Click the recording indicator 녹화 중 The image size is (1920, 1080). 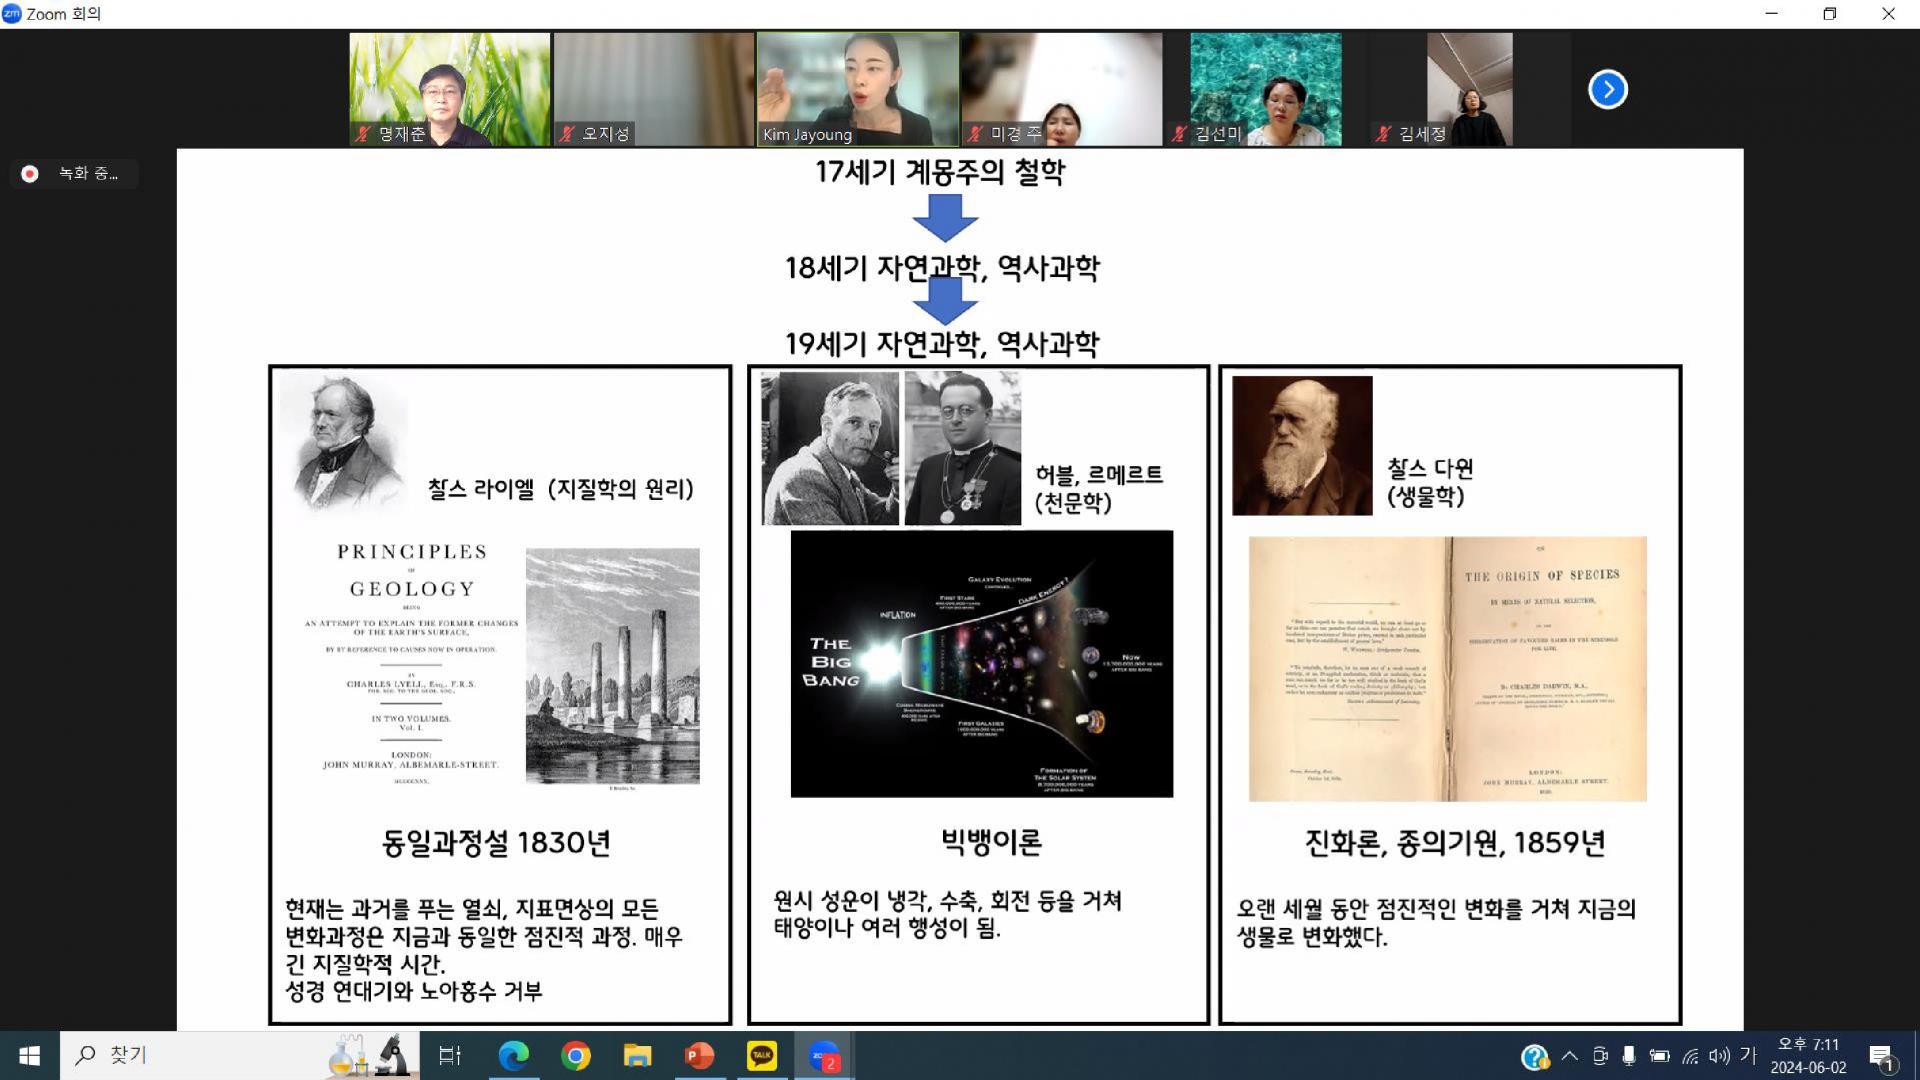coord(75,174)
